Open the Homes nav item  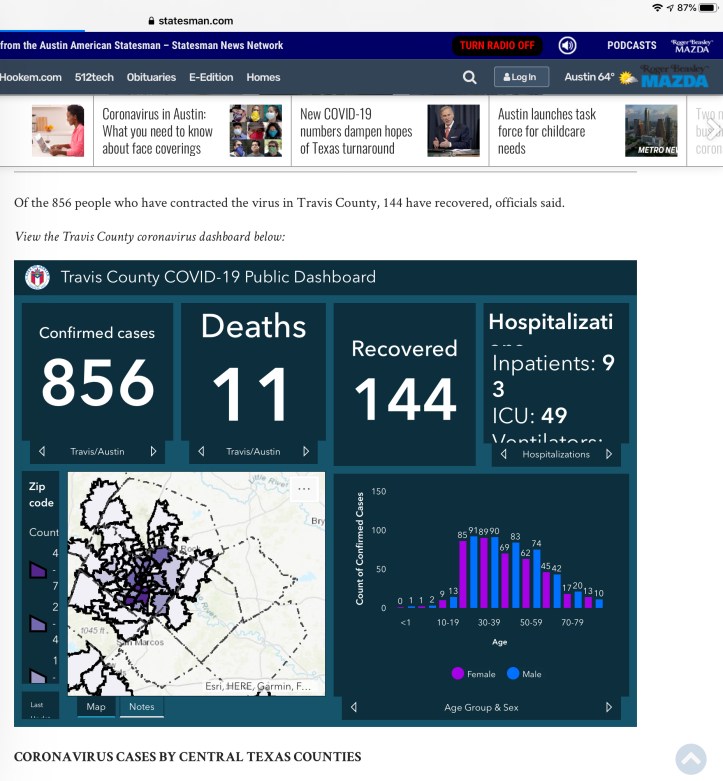coord(263,77)
